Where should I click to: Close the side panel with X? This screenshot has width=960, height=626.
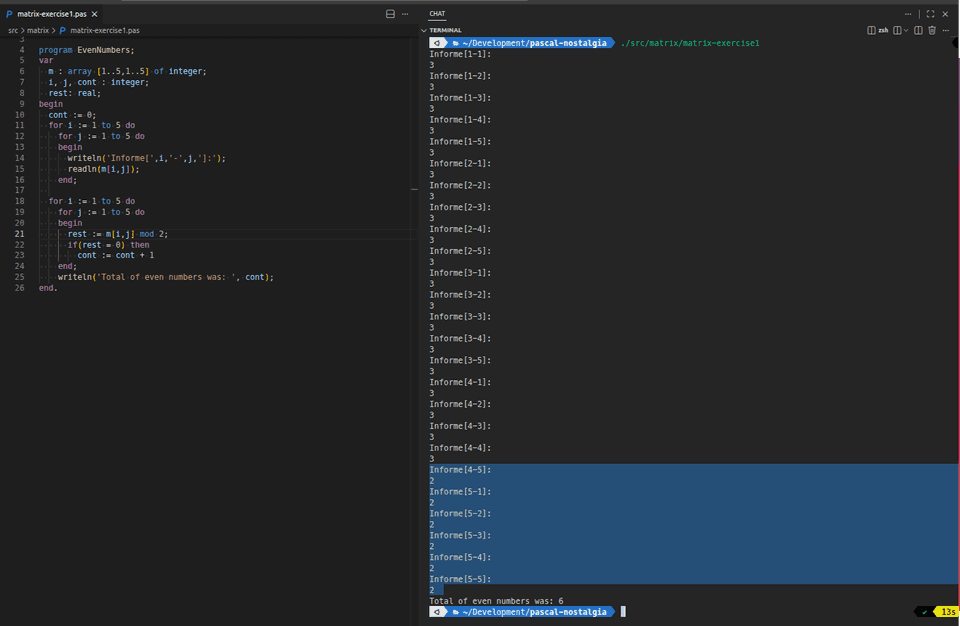tap(945, 14)
